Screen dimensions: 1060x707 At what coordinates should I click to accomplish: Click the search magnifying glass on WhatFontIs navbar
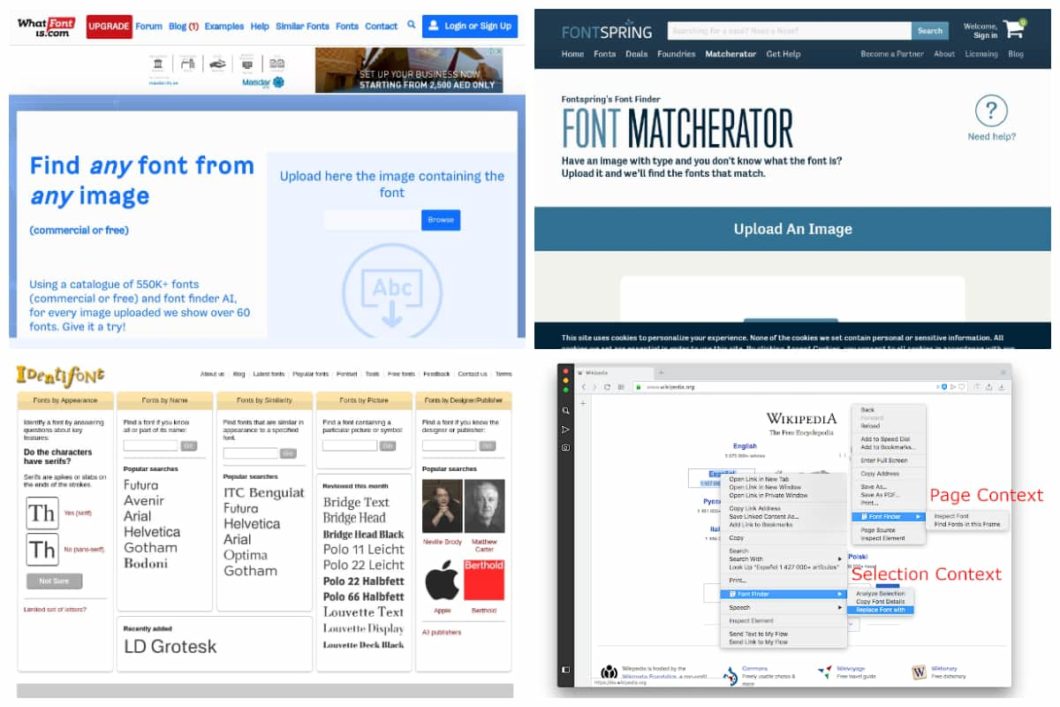(410, 26)
